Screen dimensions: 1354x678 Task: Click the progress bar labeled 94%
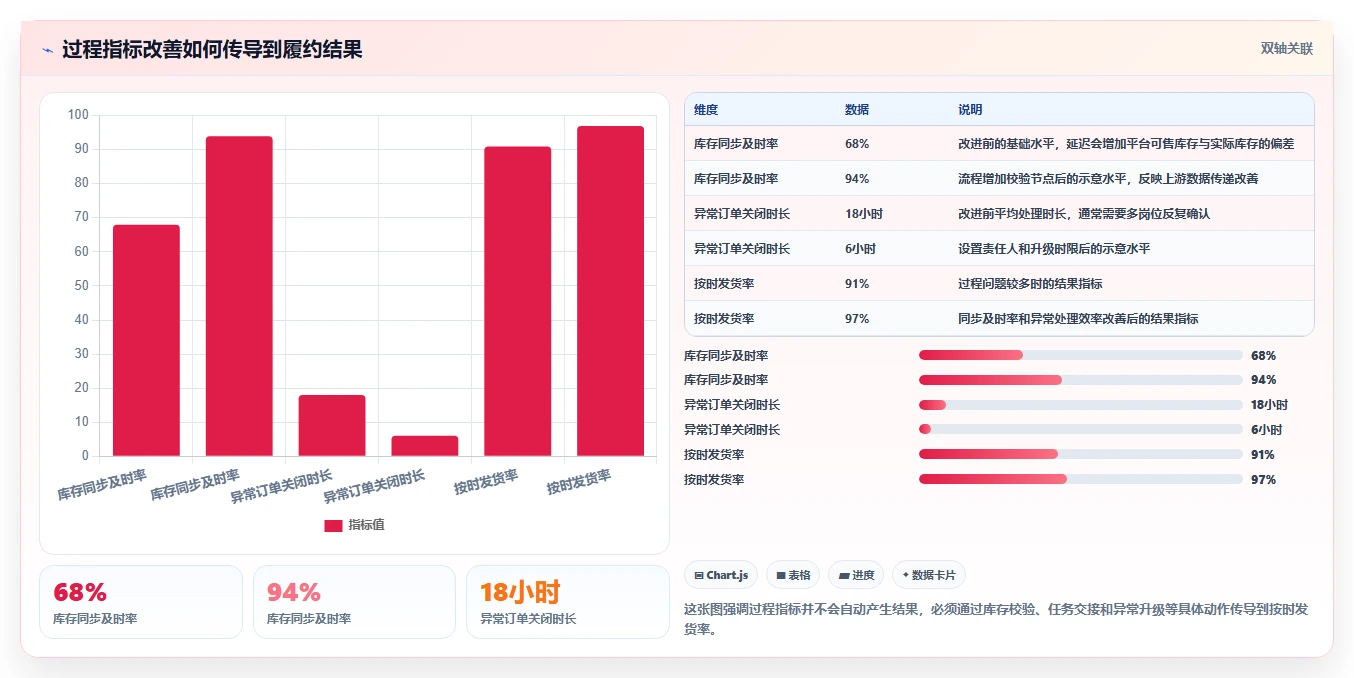click(x=1081, y=380)
